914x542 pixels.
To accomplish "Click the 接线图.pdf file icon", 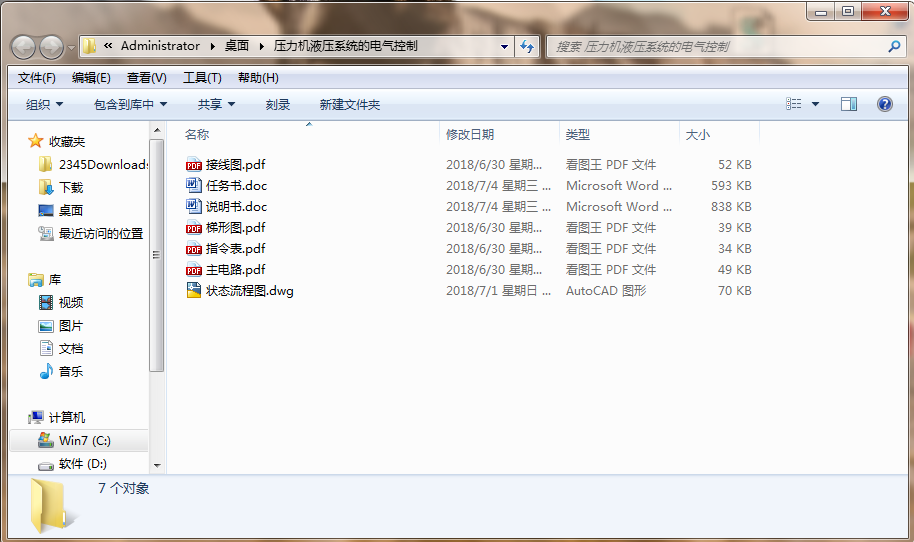I will coord(194,164).
